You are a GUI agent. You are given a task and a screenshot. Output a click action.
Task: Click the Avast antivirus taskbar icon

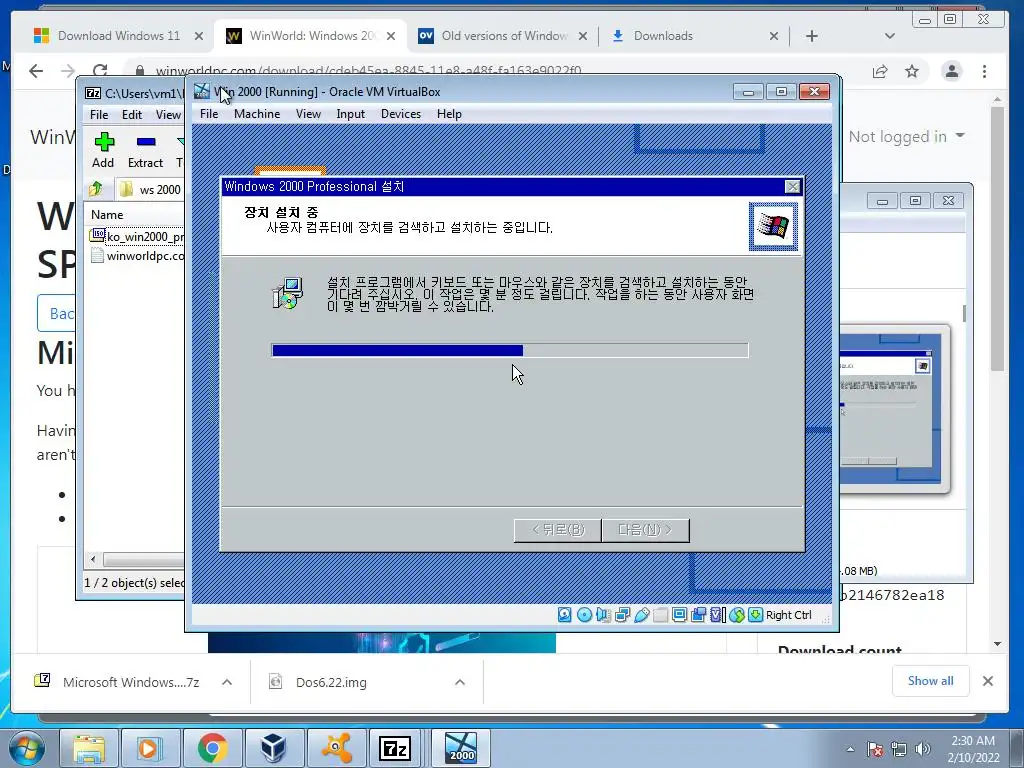336,748
